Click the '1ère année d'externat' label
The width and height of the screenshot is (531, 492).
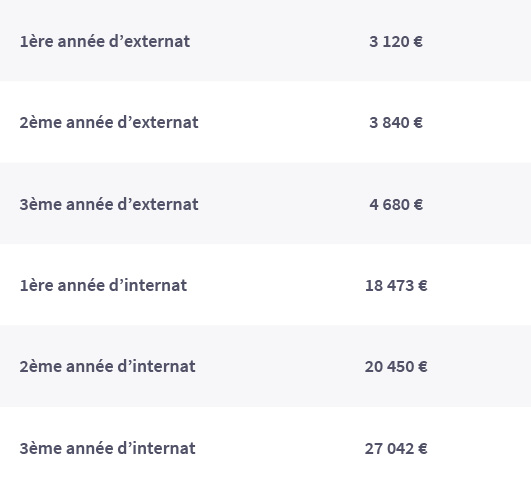pyautogui.click(x=105, y=41)
